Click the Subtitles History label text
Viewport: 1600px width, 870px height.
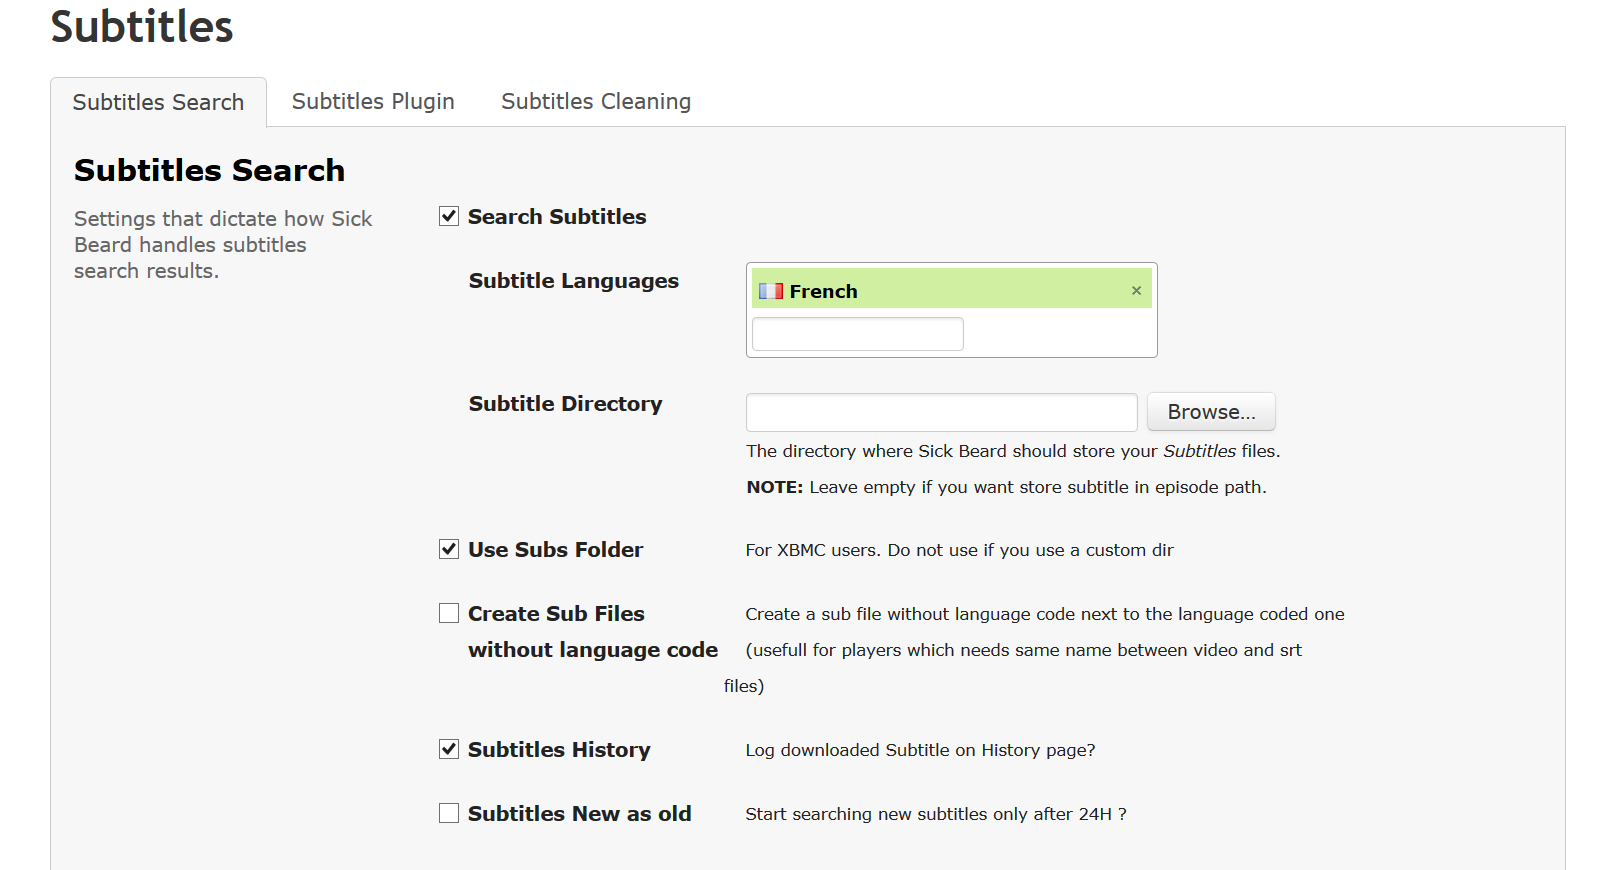[x=559, y=750]
